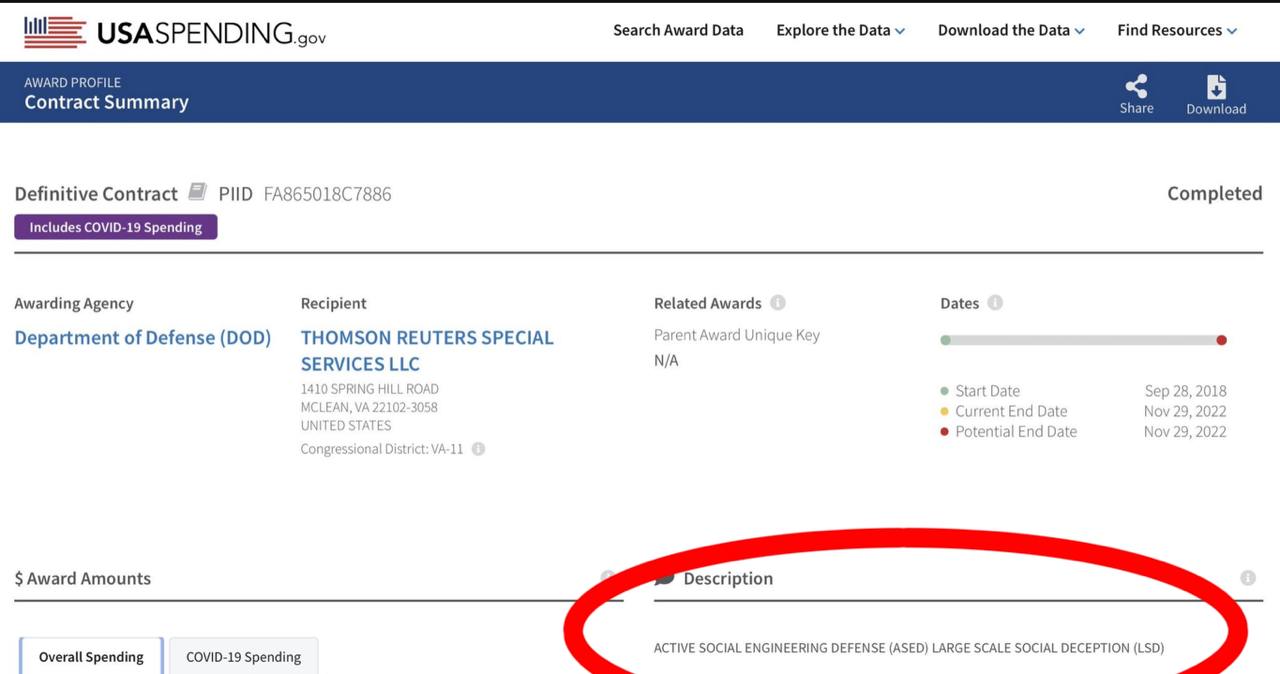
Task: Click Potential End Date label
Action: (x=1016, y=432)
